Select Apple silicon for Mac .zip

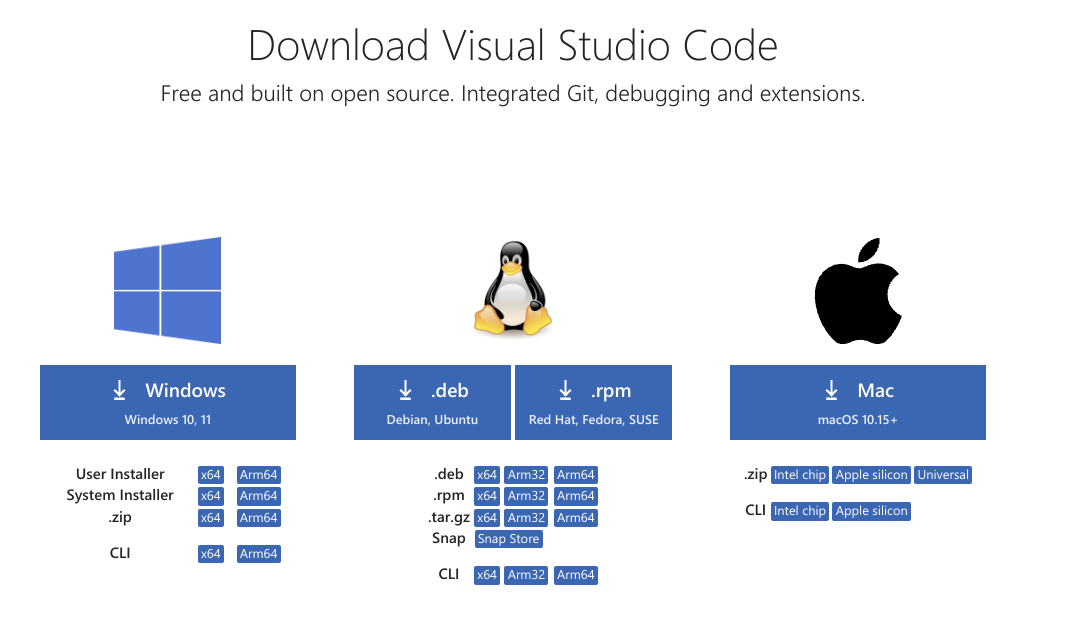coord(872,475)
